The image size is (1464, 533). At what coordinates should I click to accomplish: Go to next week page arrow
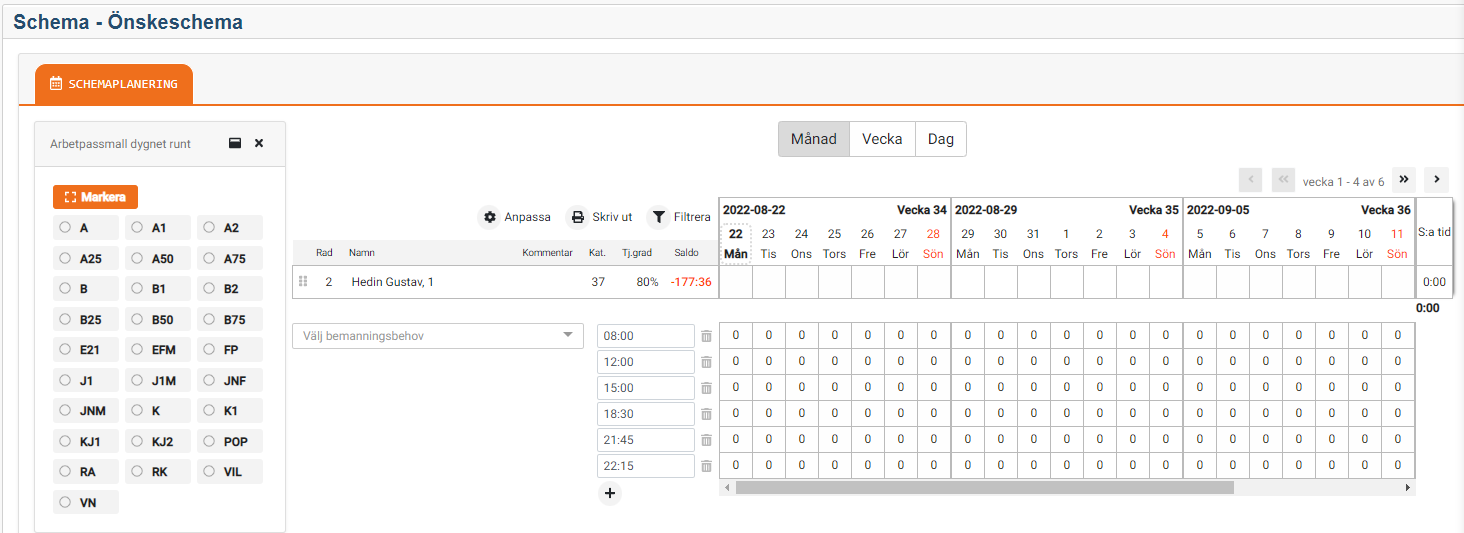click(x=1437, y=180)
